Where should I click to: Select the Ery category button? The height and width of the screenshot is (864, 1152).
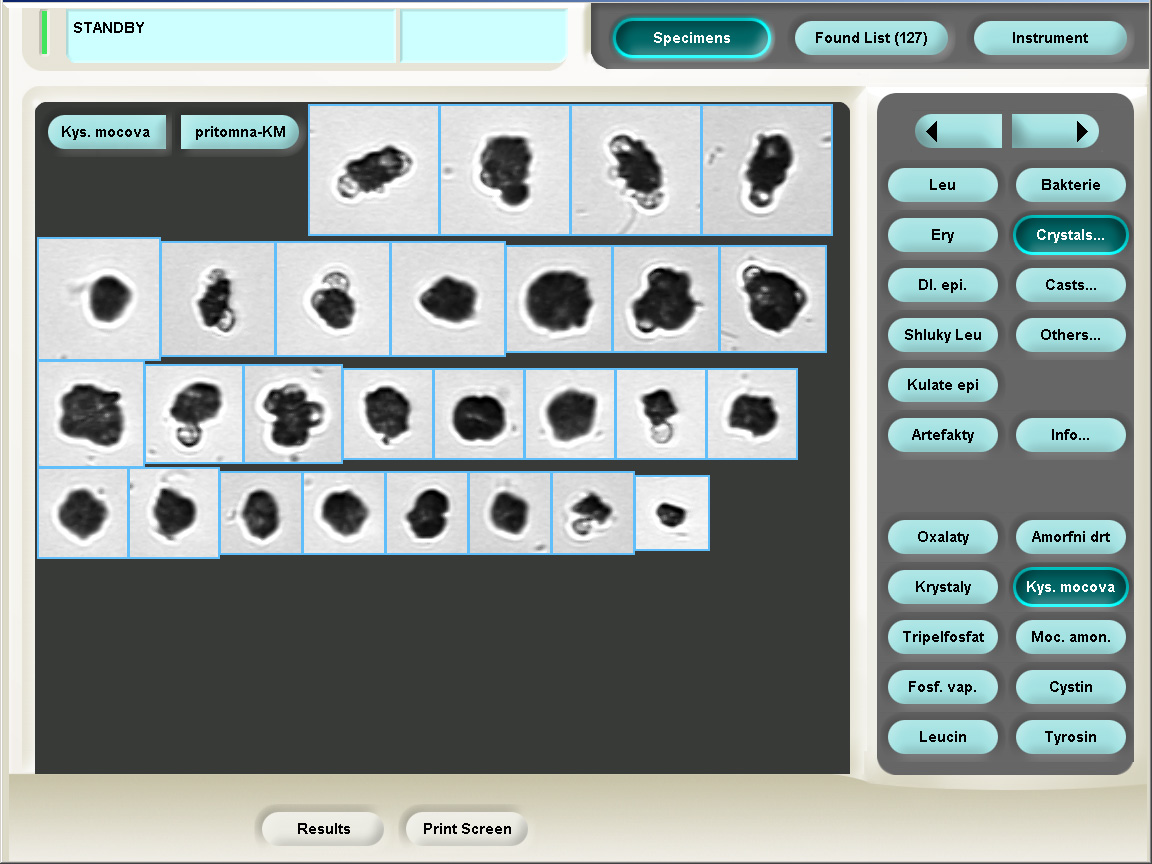(943, 235)
